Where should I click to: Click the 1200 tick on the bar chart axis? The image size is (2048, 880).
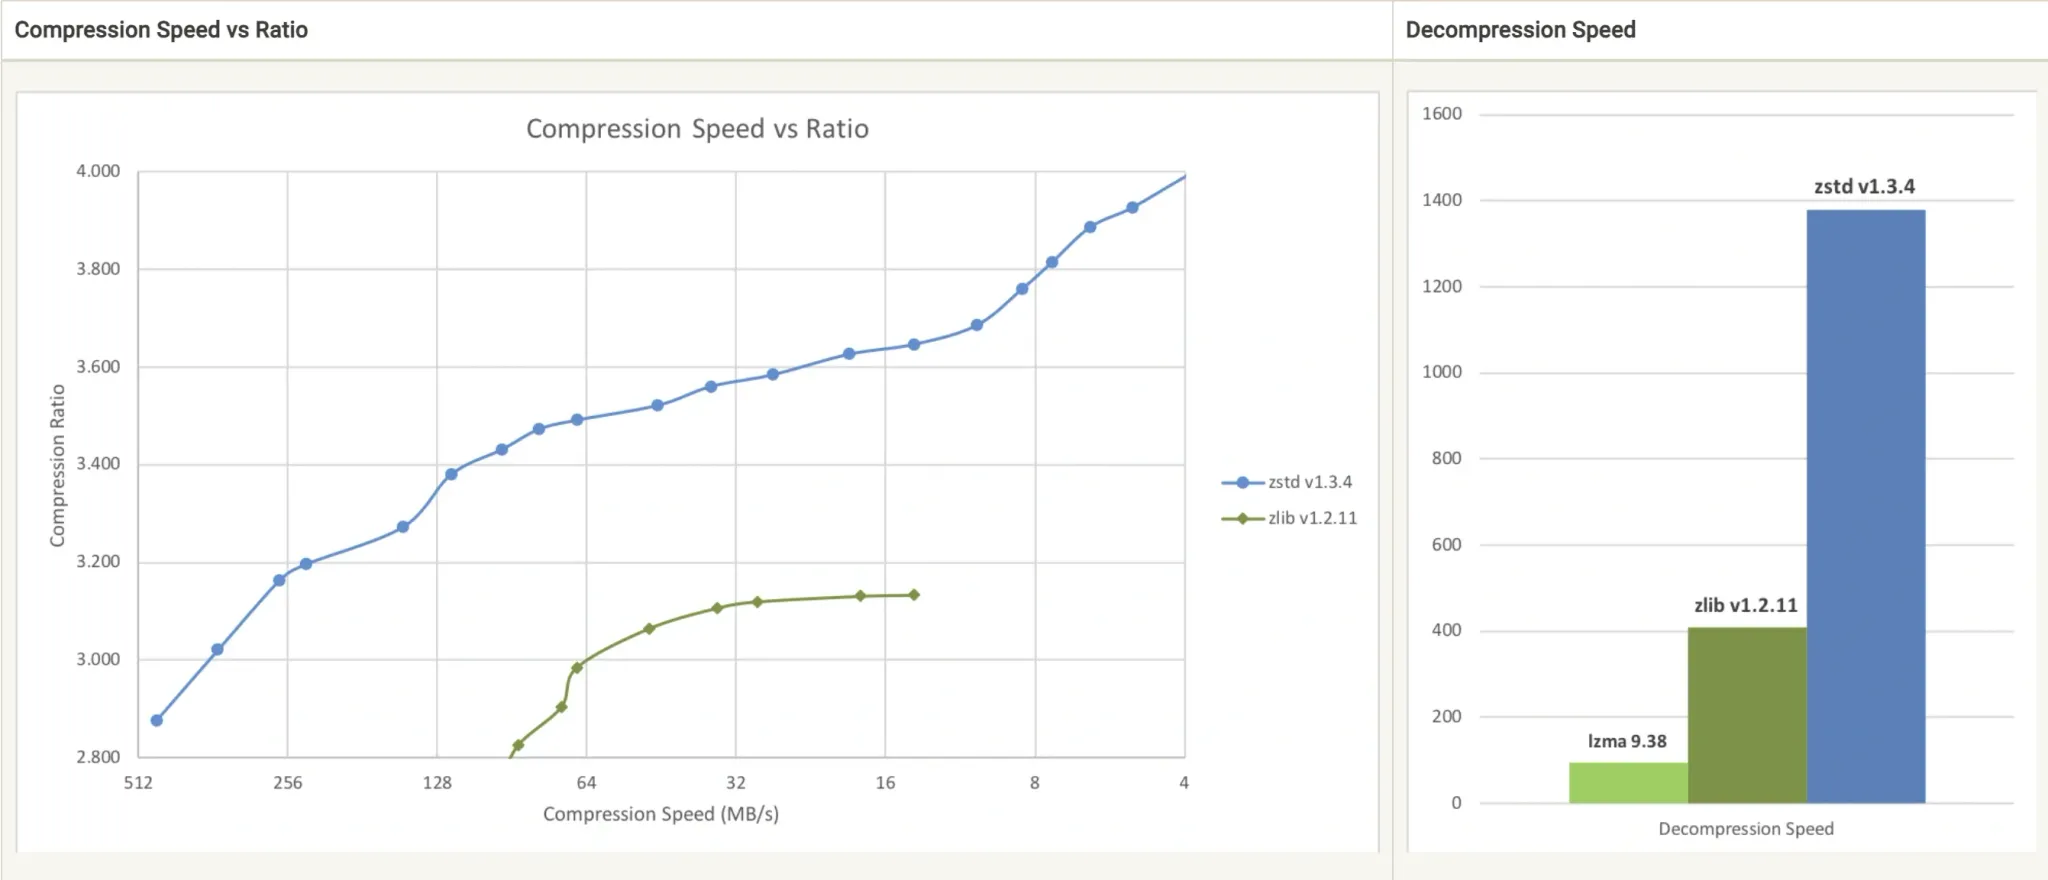coord(1442,286)
